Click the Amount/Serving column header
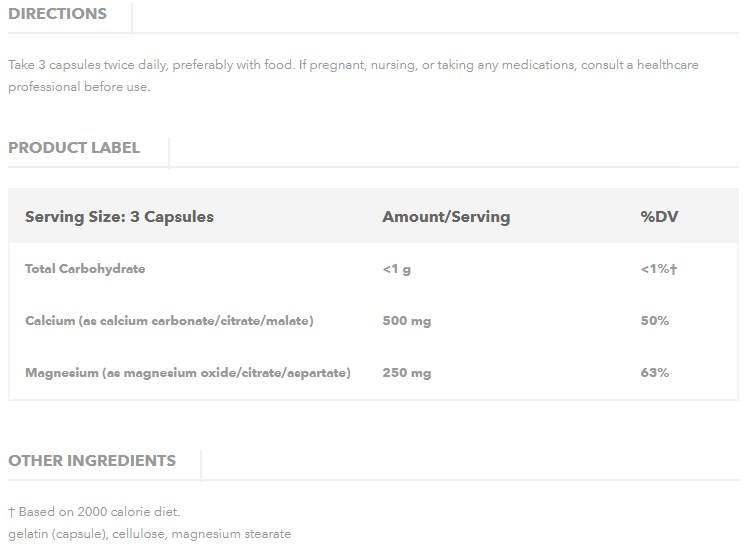 click(446, 217)
